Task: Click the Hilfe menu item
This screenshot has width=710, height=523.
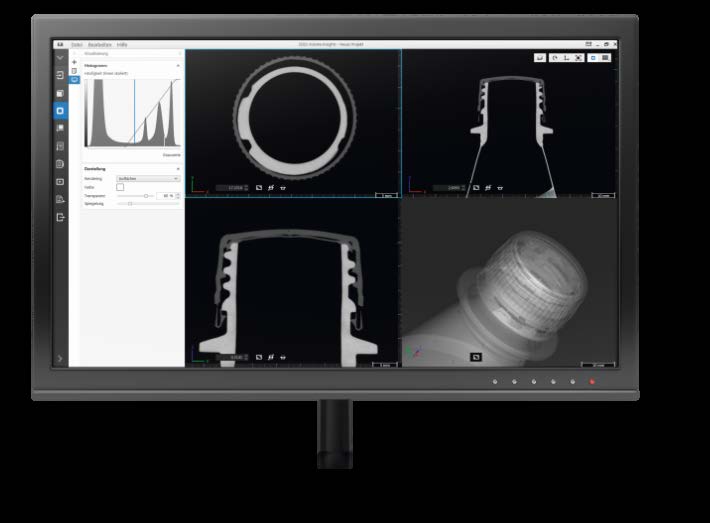Action: pos(122,44)
